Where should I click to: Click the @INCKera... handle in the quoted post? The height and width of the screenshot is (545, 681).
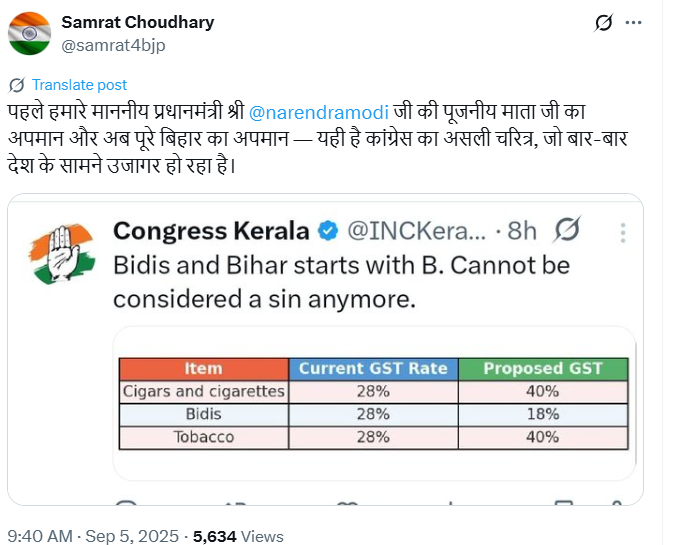(x=416, y=231)
